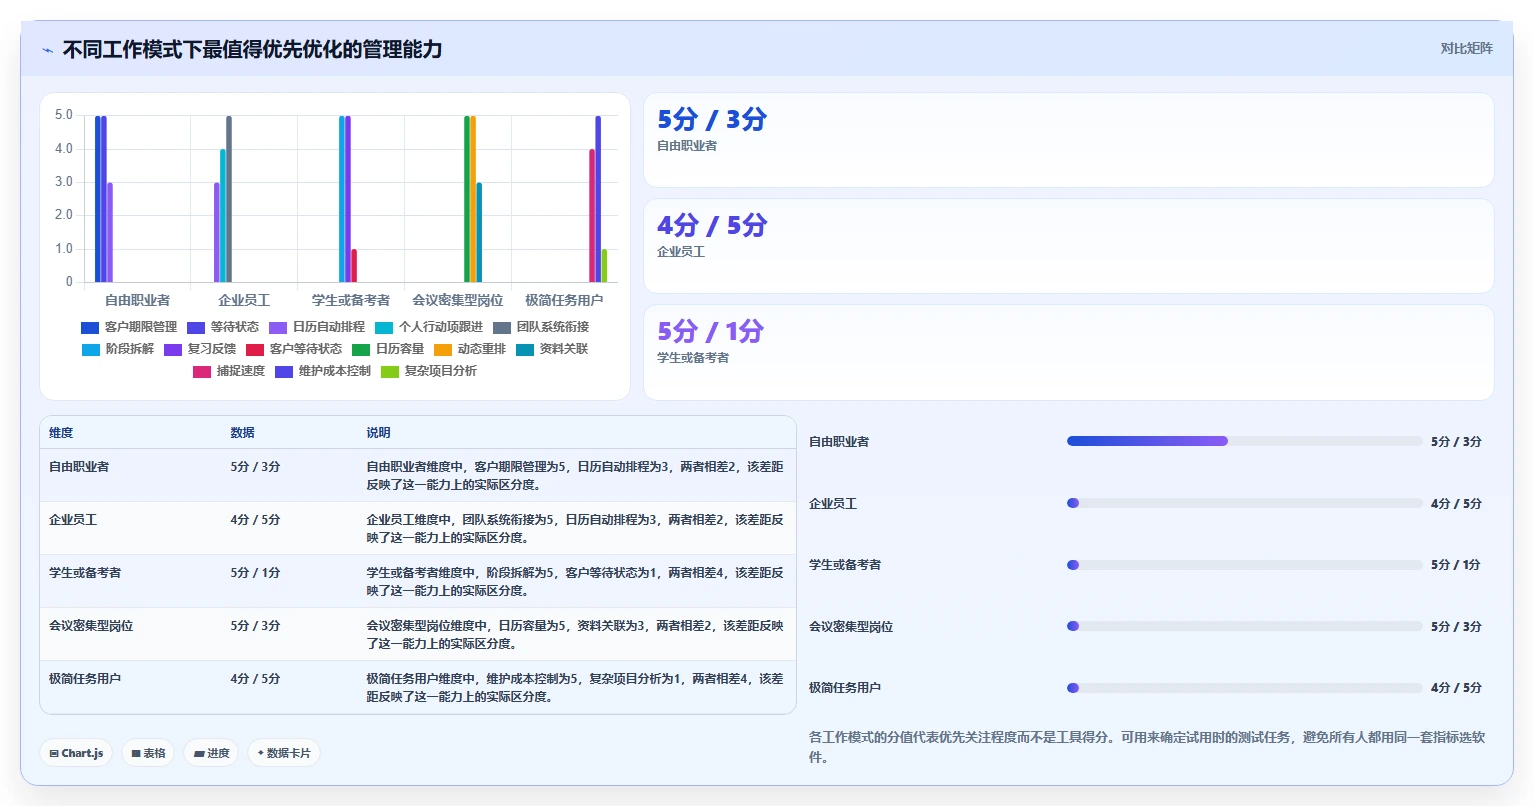Click the 4分 / 5分 value beside 极简任务用户 progress bar

(1456, 688)
